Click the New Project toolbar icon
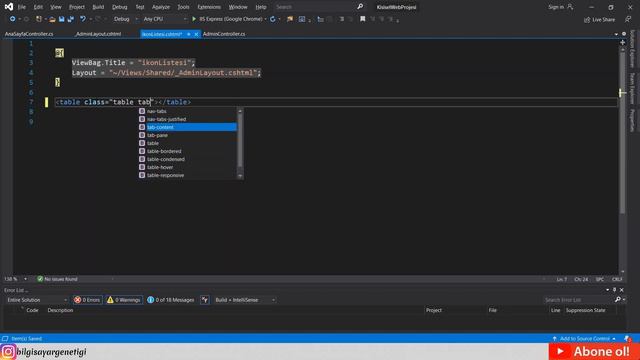 pos(39,19)
